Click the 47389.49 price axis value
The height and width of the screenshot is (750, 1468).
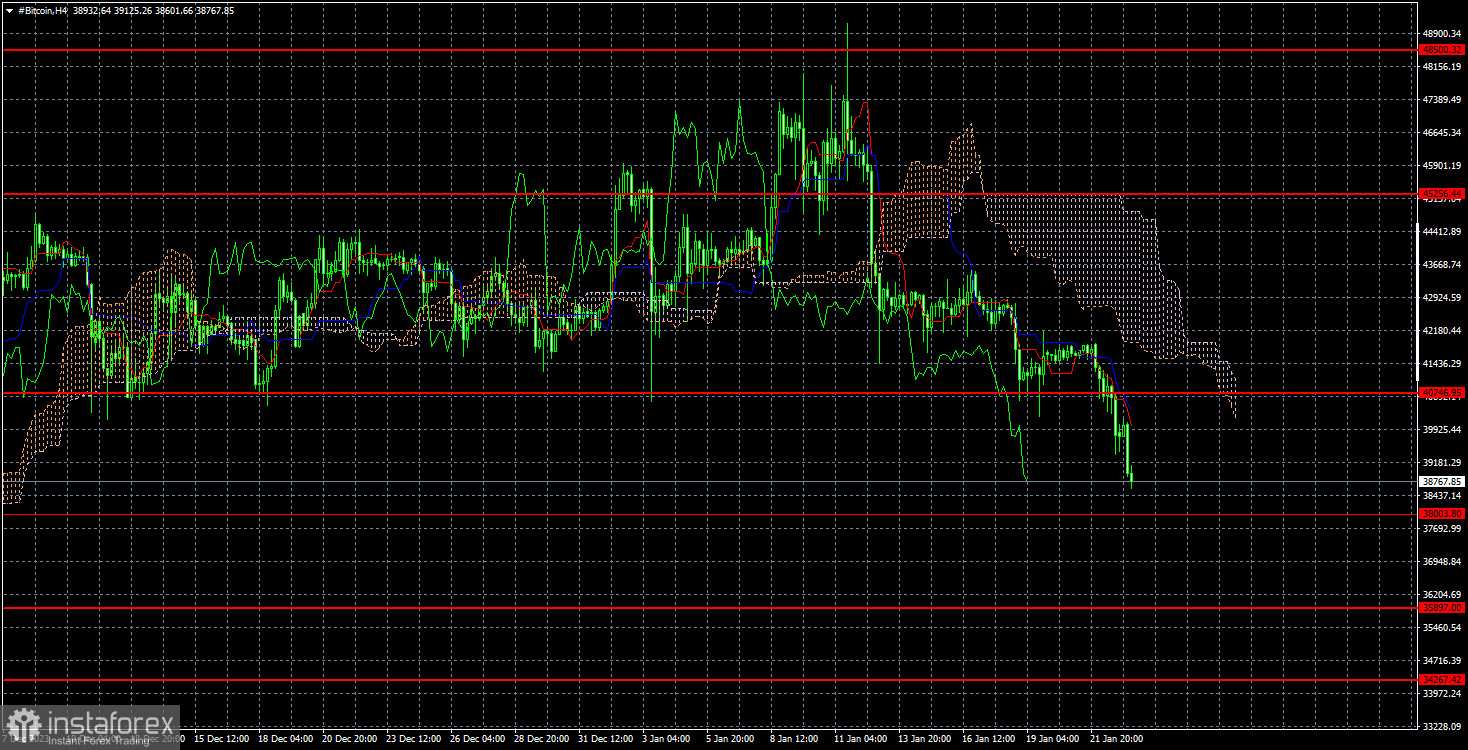(x=1442, y=100)
